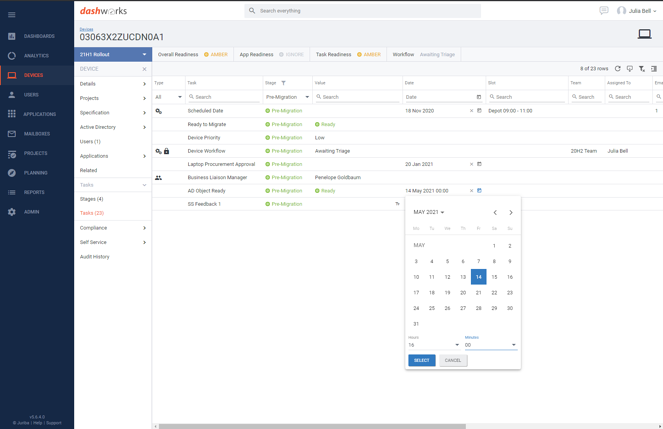
Task: Clear all grid filters icon
Action: pos(642,68)
